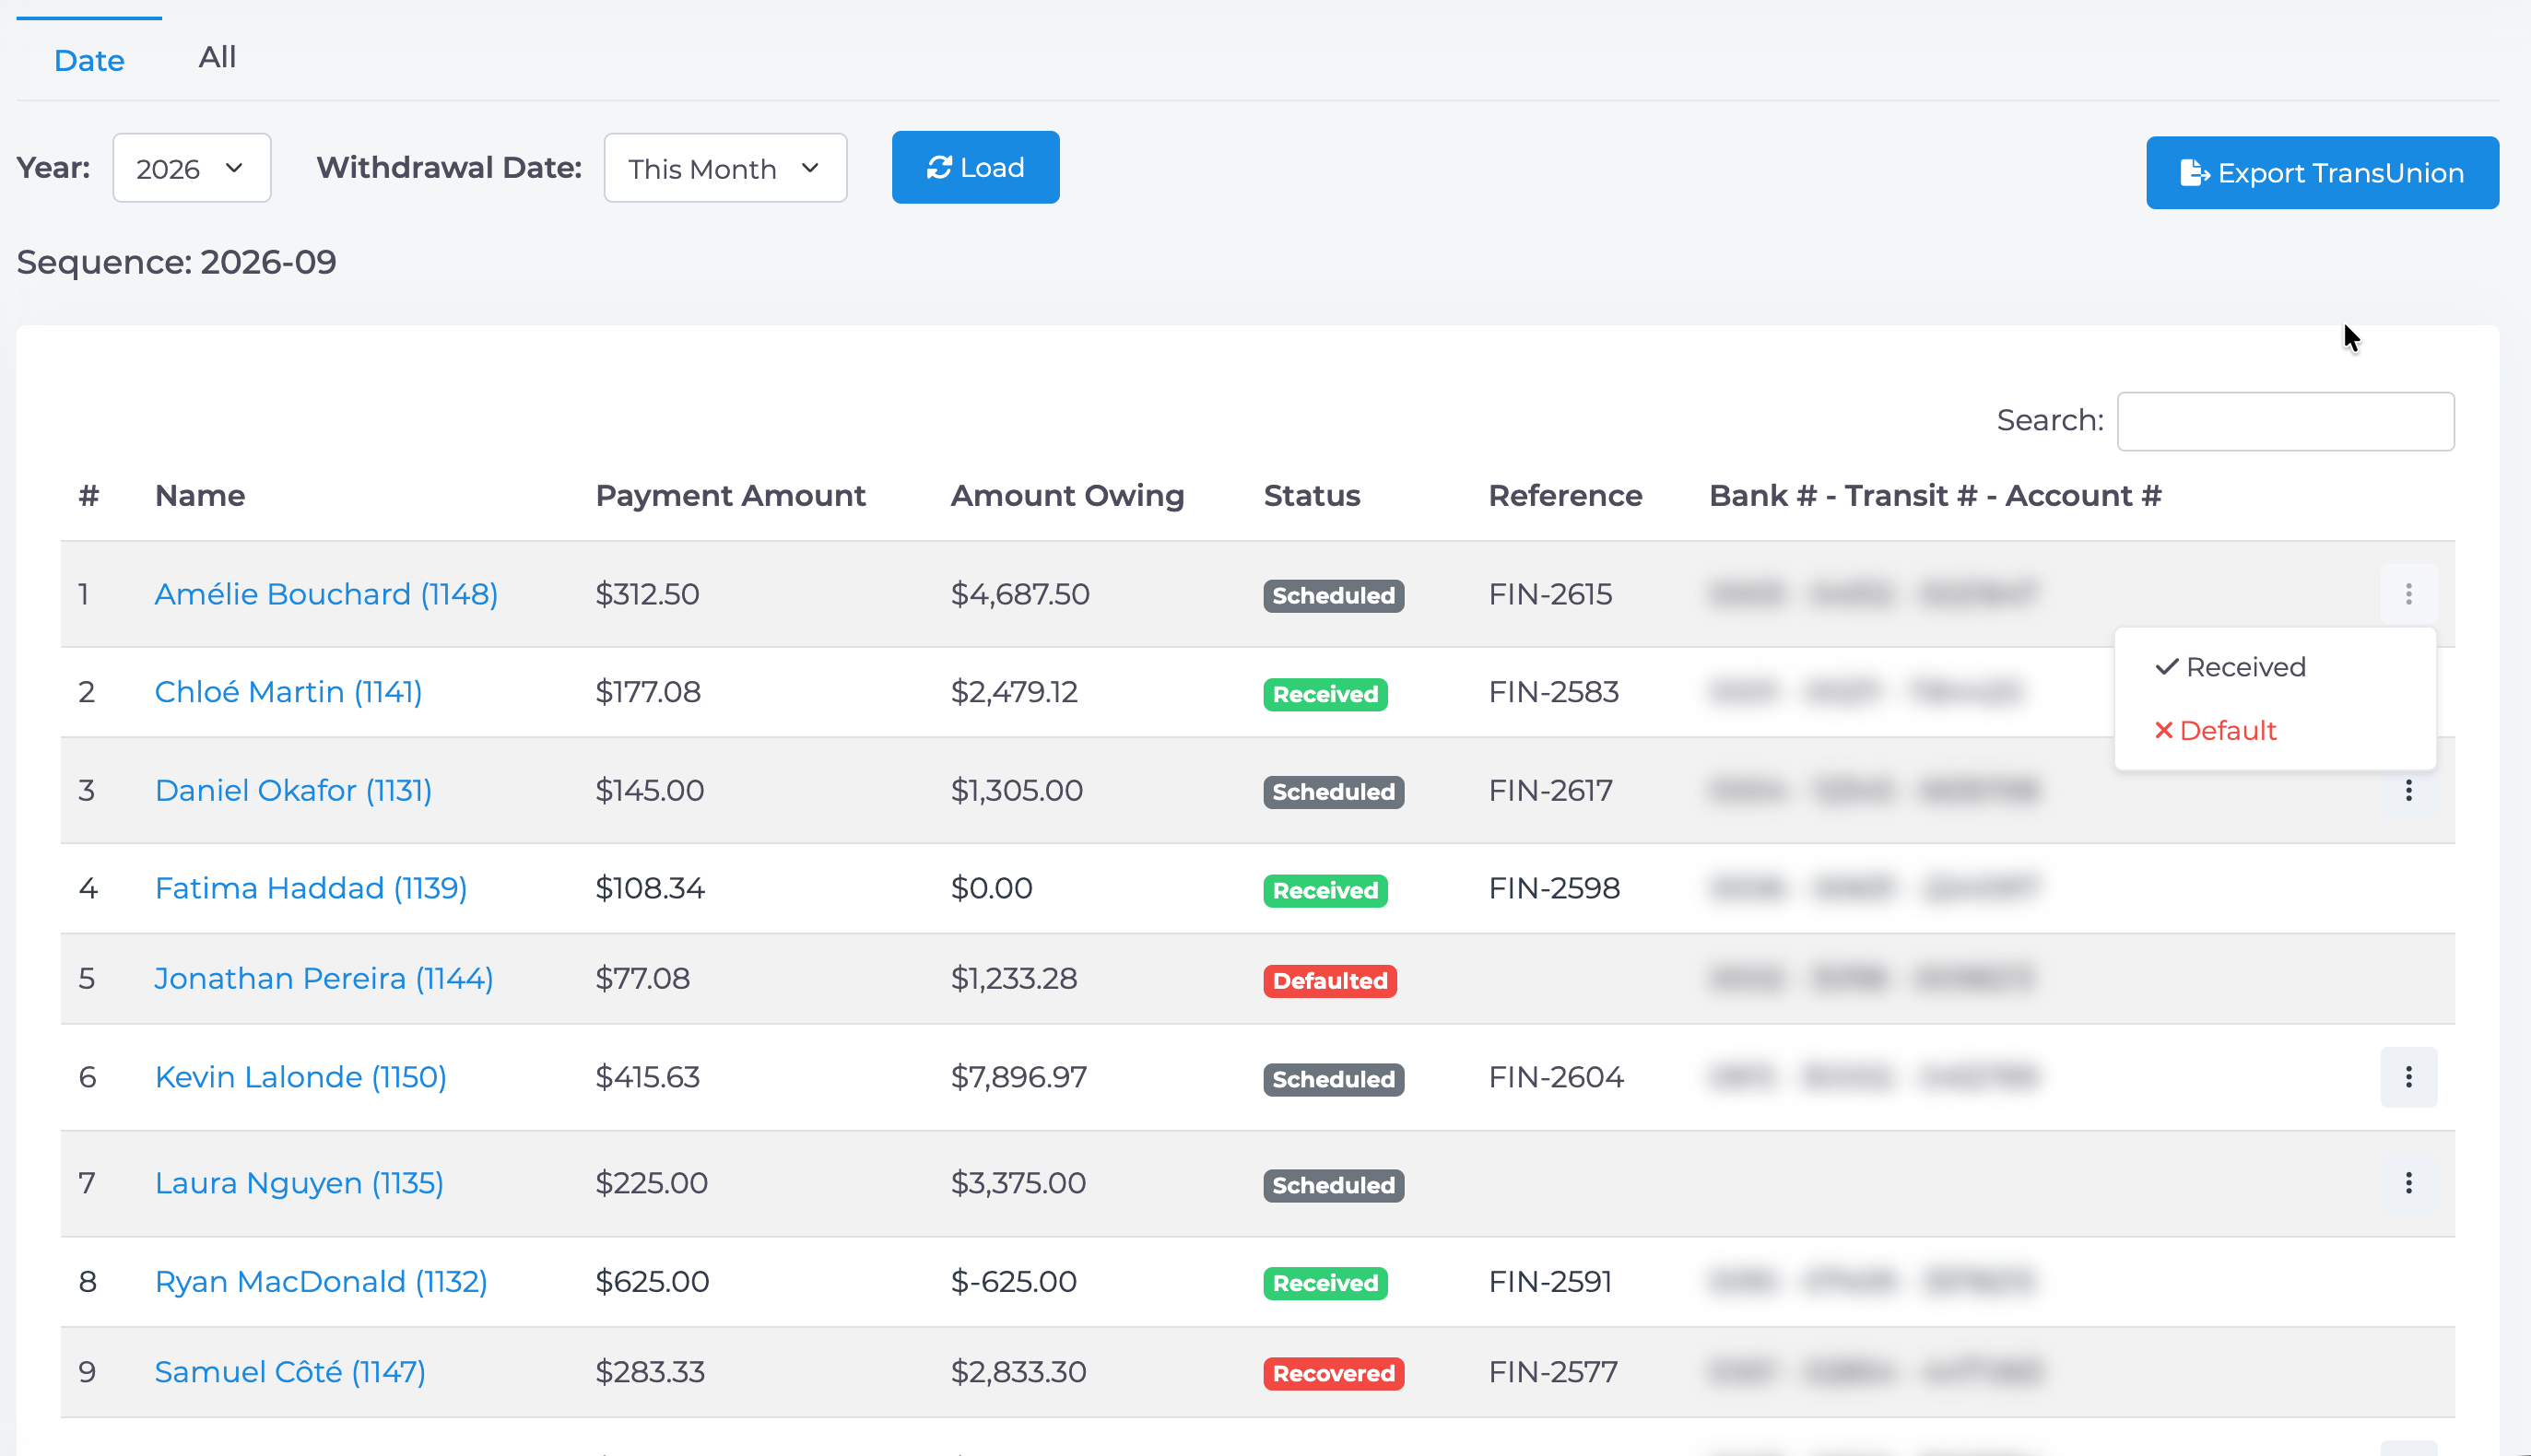Open Samuel Côté (1147) profile link
The height and width of the screenshot is (1456, 2531).
click(x=290, y=1371)
